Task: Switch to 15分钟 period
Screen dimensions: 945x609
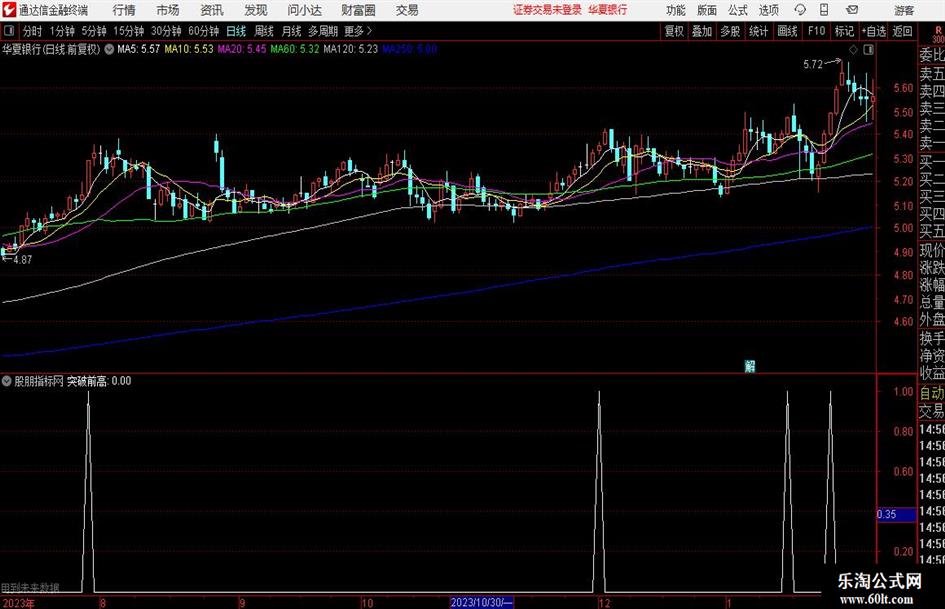Action: pyautogui.click(x=128, y=31)
